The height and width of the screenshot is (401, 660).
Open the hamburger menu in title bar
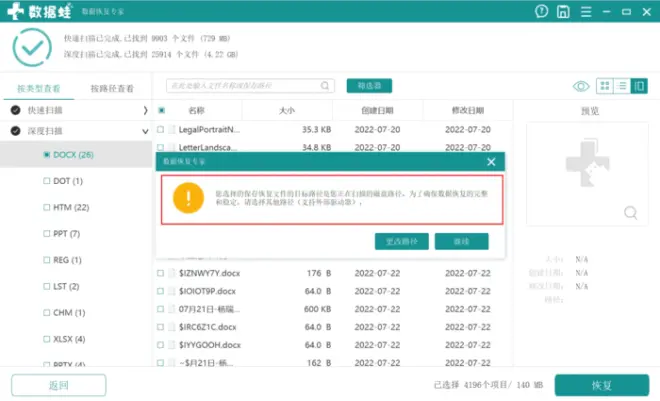[586, 12]
